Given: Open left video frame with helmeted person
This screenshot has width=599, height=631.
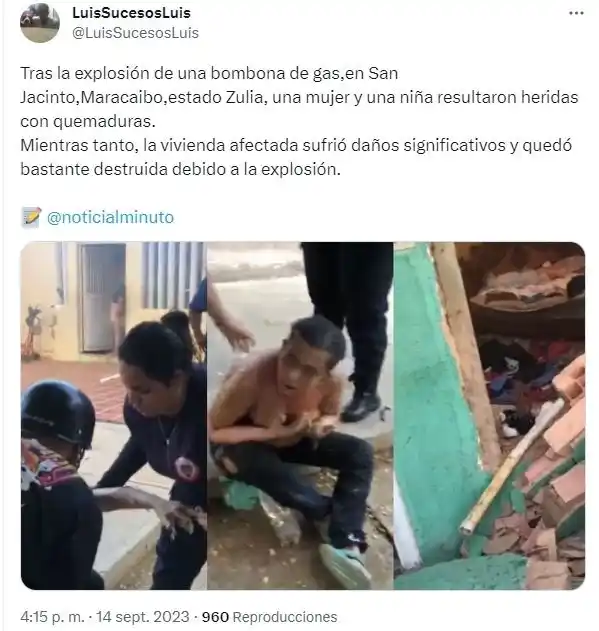Looking at the screenshot, I should pos(114,416).
